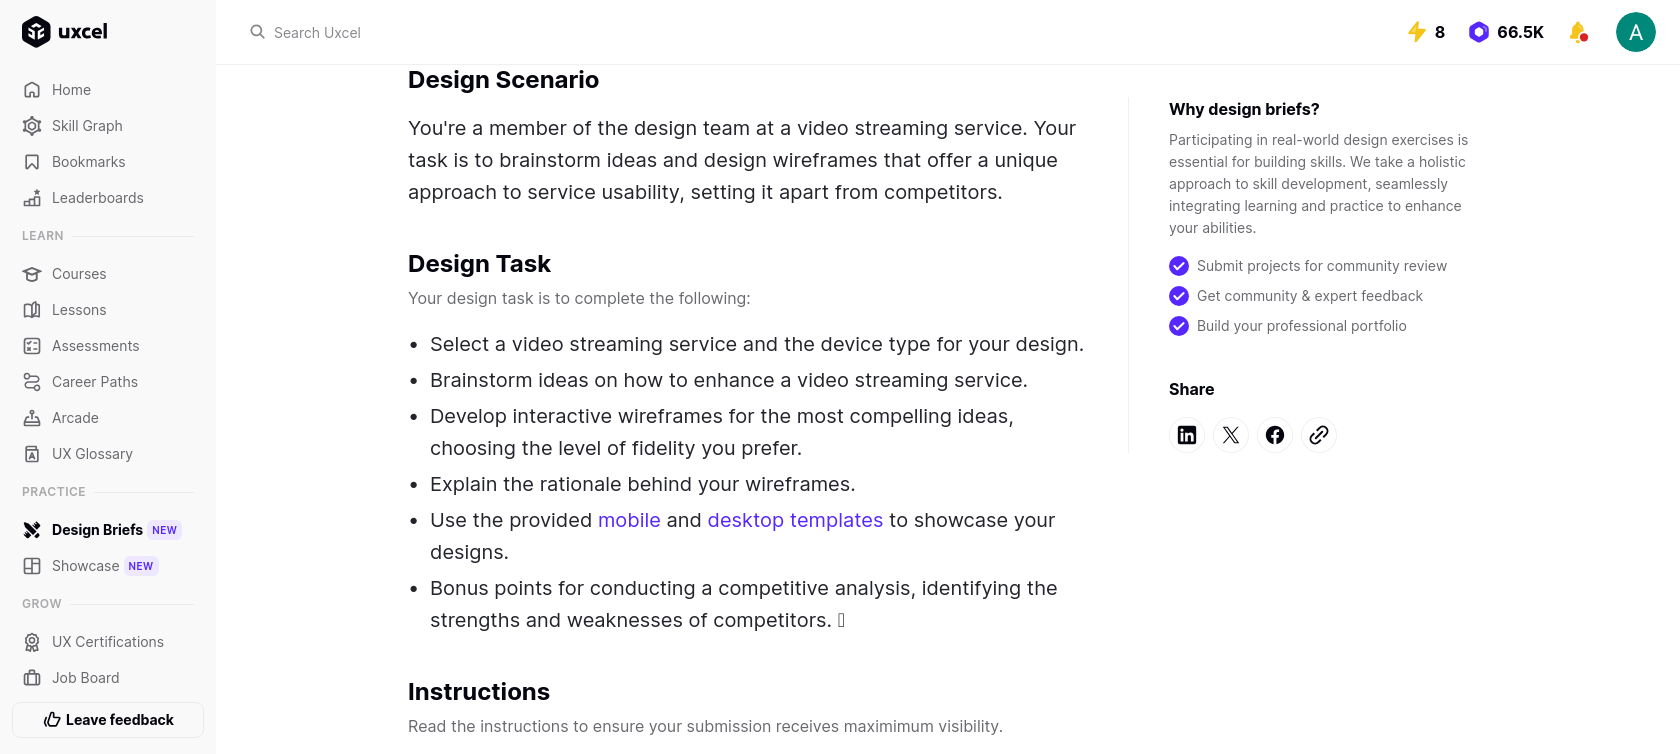Open the mobile template link
The width and height of the screenshot is (1680, 754).
pos(629,520)
